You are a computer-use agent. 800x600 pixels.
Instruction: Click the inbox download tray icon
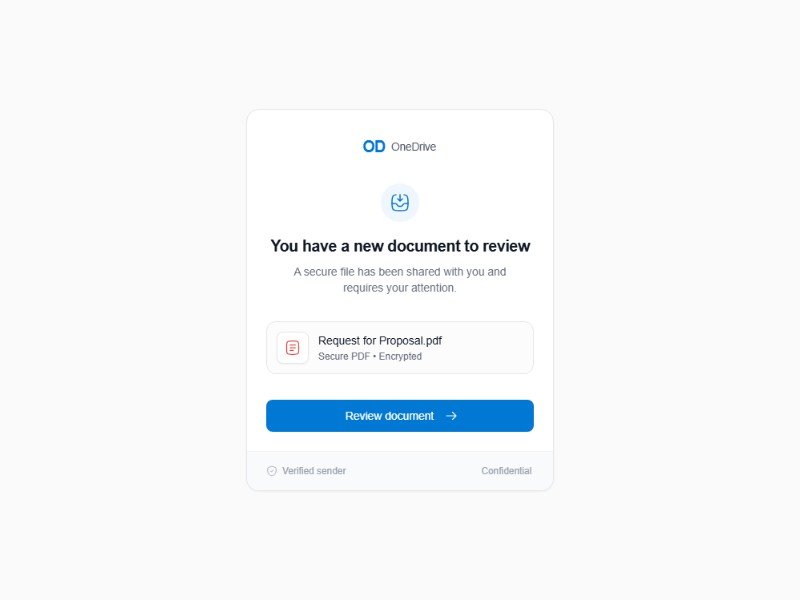tap(400, 203)
